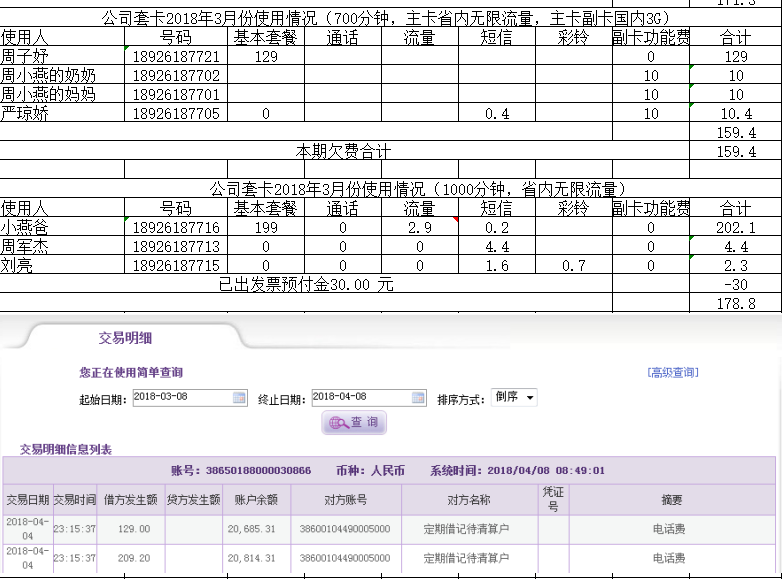The image size is (782, 579).
Task: Select the 已出发票预付金30.00 元 cell
Action: click(306, 284)
